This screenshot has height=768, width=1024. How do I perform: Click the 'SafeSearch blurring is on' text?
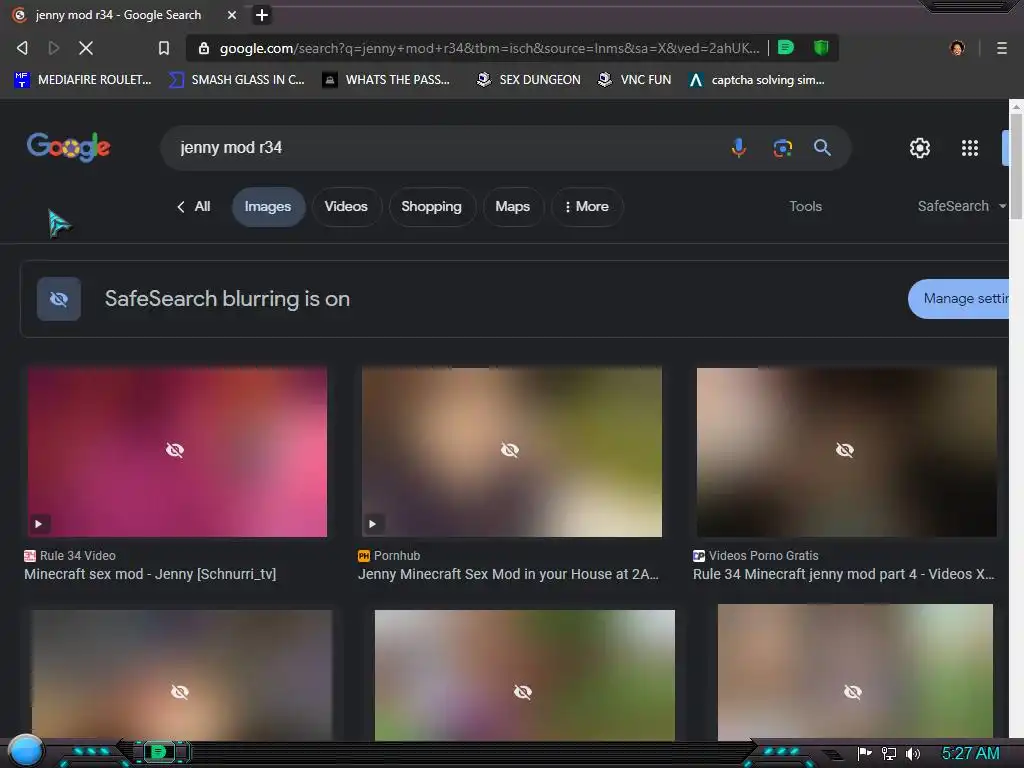coord(227,299)
